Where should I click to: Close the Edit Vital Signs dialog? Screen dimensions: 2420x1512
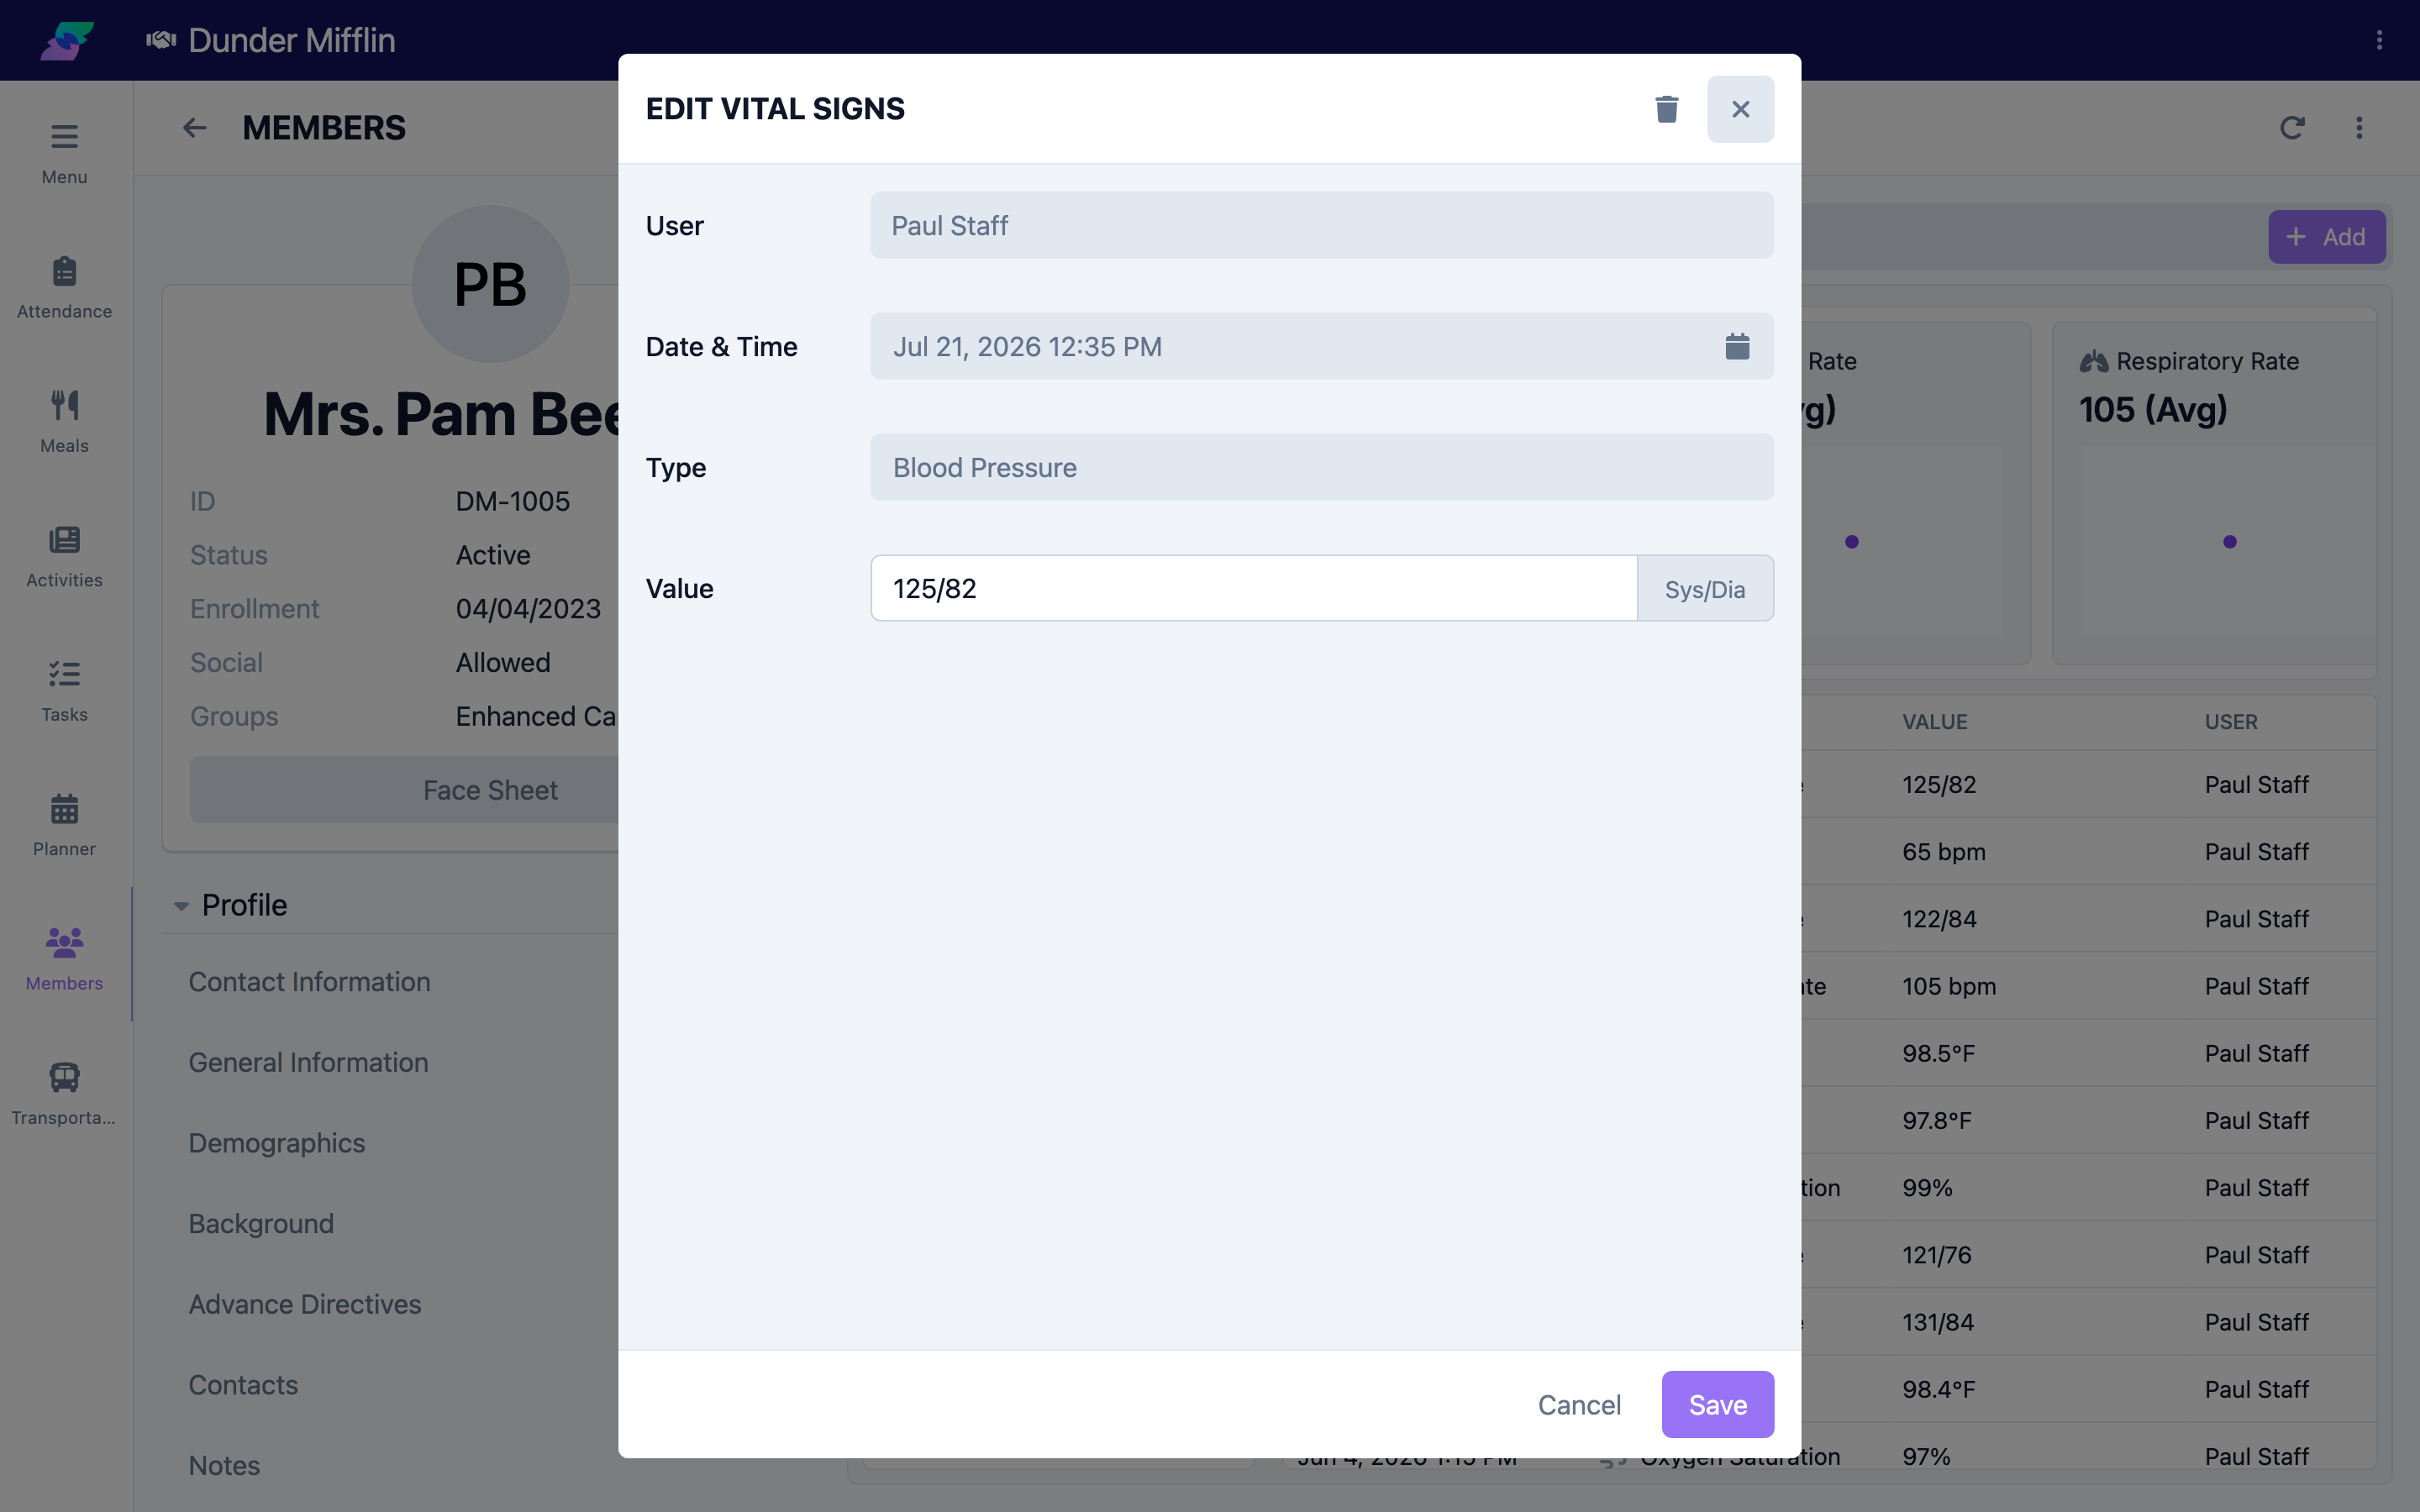(1740, 109)
